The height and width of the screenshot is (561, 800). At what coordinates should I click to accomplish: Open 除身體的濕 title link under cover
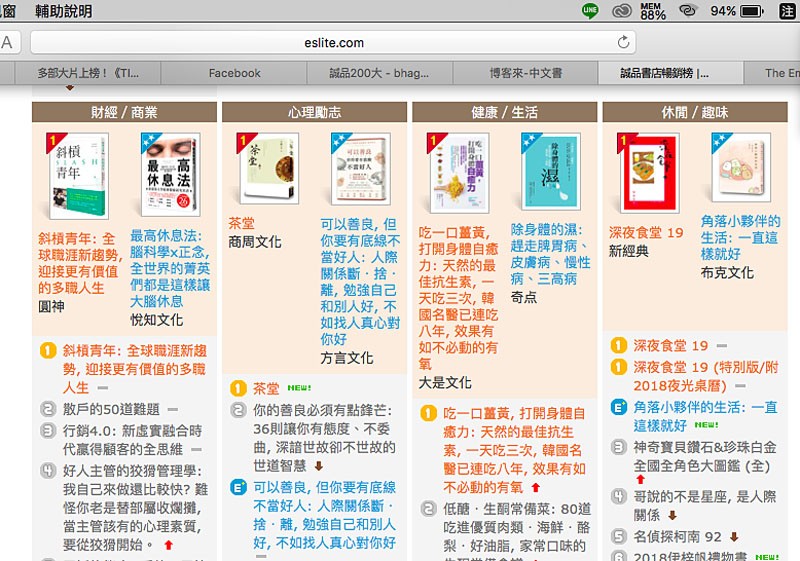coord(550,254)
